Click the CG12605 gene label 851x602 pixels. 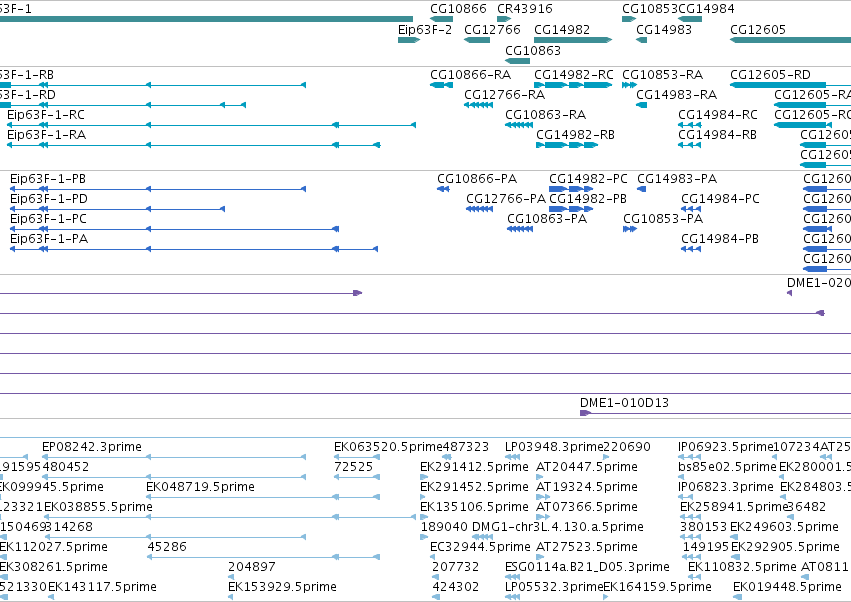pos(758,29)
